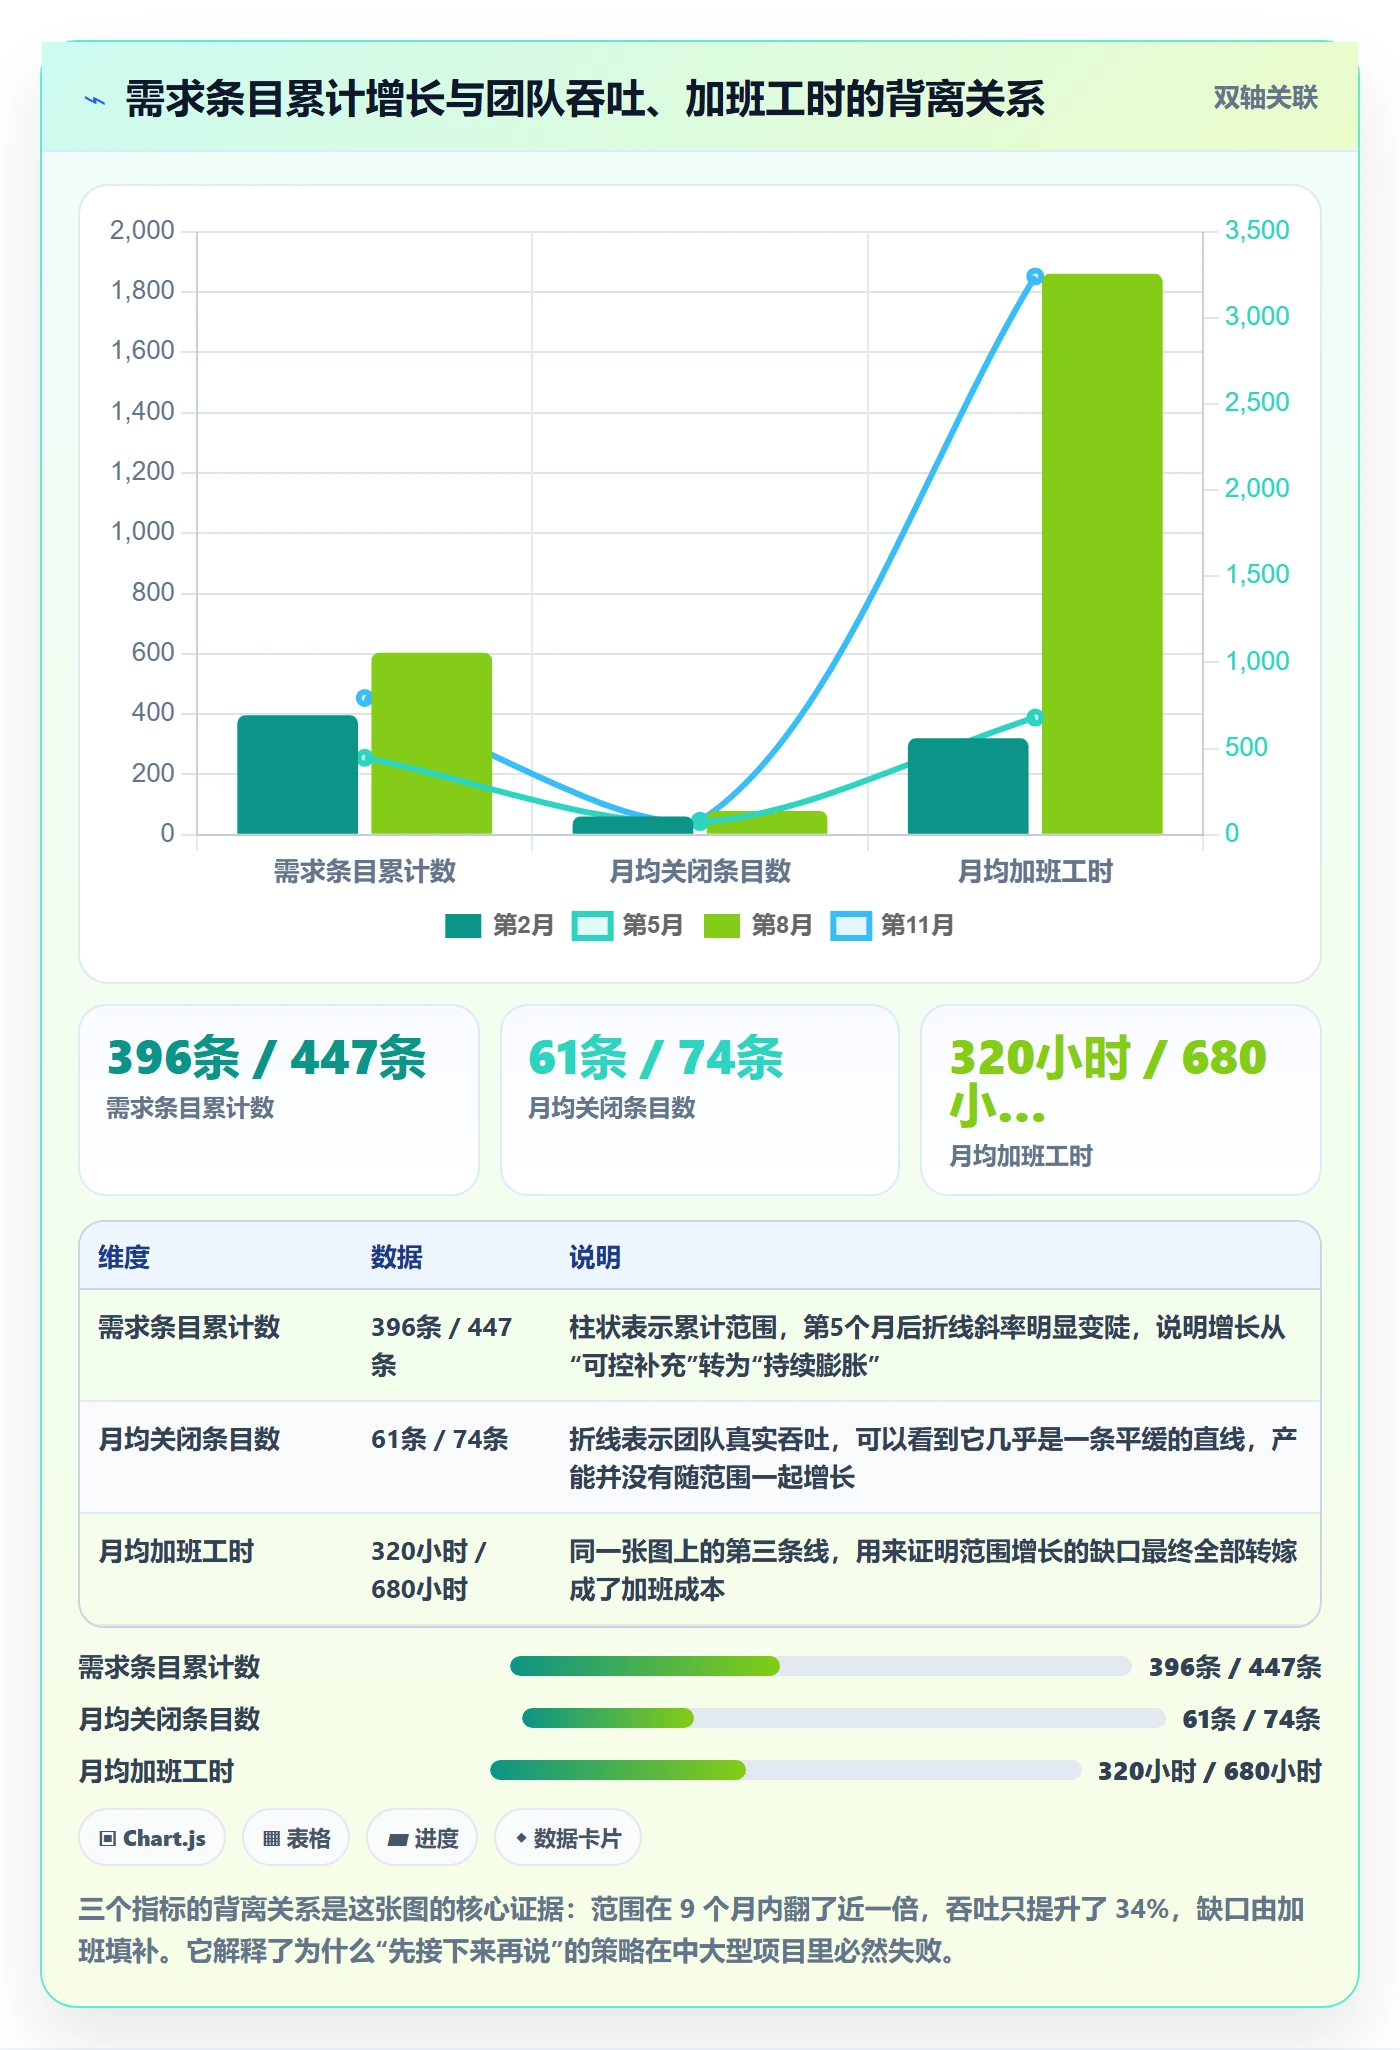Hide the 第8月 series via its legend entry
The width and height of the screenshot is (1400, 2050).
click(x=757, y=925)
